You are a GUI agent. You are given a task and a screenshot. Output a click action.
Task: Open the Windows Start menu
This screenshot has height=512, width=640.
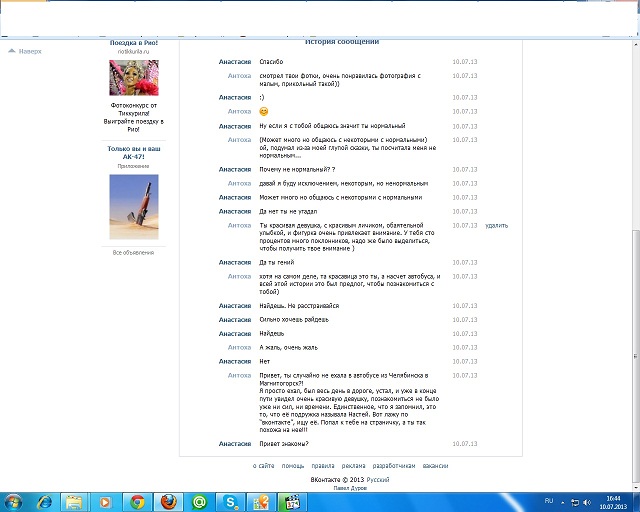coord(14,501)
